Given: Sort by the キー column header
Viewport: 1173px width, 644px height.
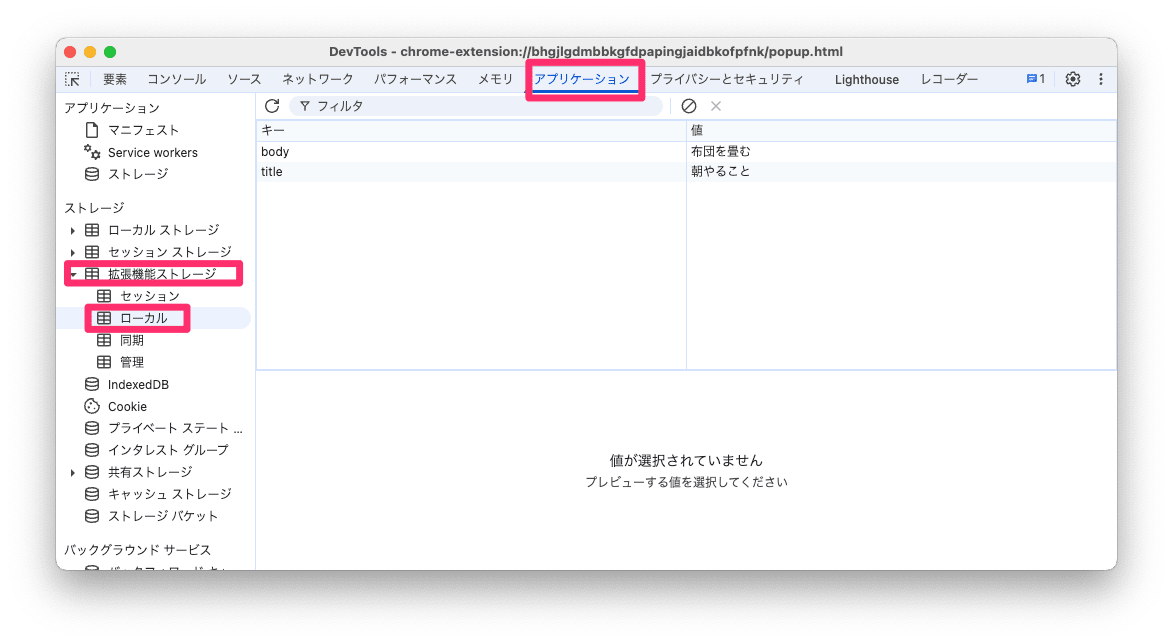Looking at the screenshot, I should click(471, 131).
